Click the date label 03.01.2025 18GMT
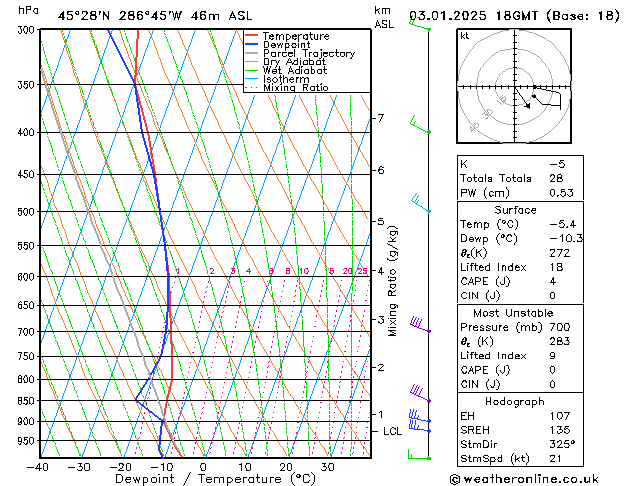Viewport: 629px width, 486px height. coord(473,16)
